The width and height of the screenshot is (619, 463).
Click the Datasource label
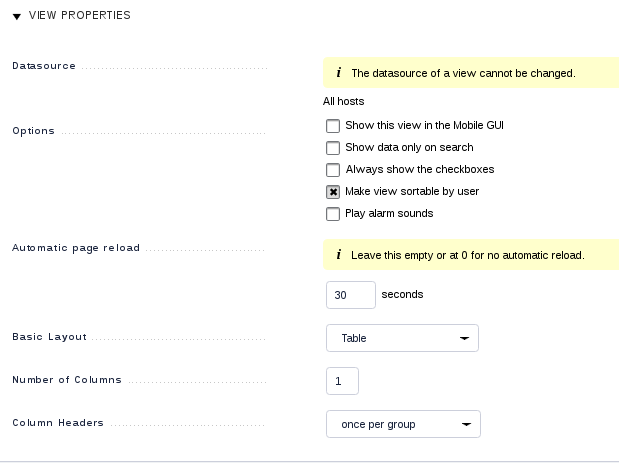(43, 66)
